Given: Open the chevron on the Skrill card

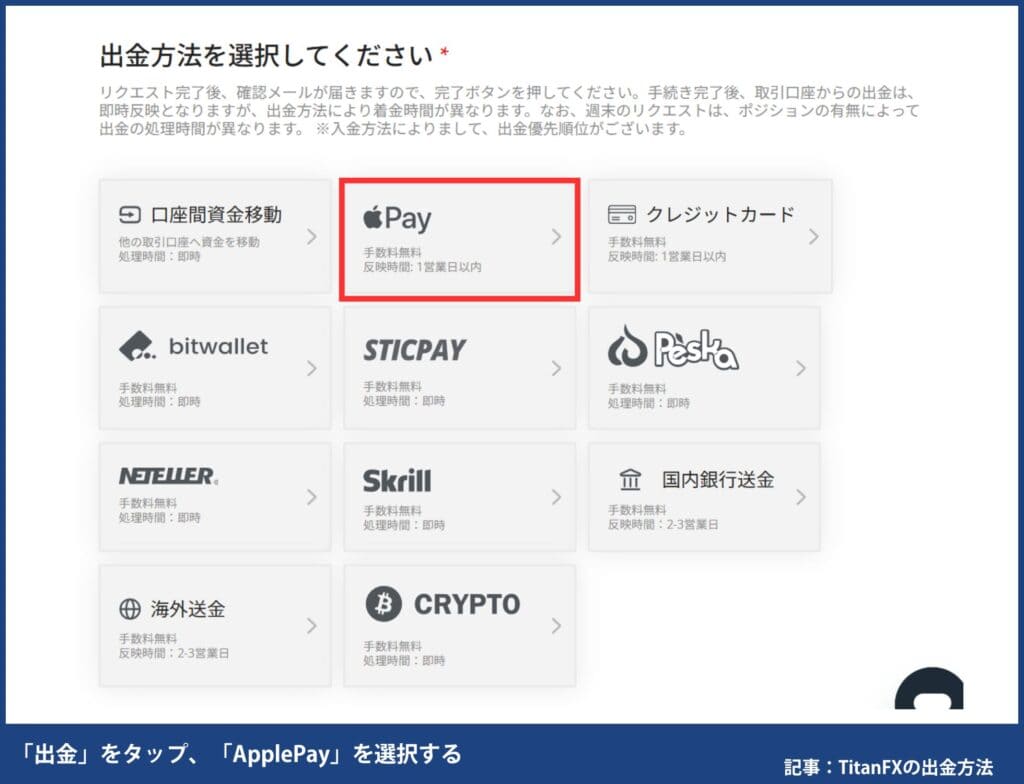Looking at the screenshot, I should [x=556, y=497].
